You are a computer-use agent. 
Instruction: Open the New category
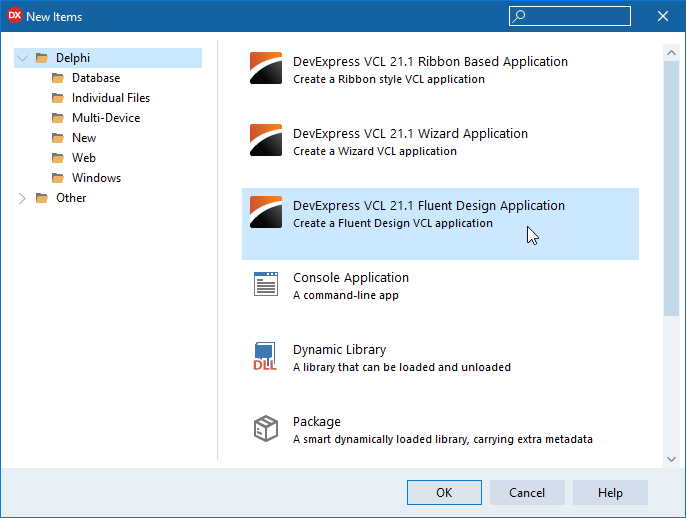[84, 138]
